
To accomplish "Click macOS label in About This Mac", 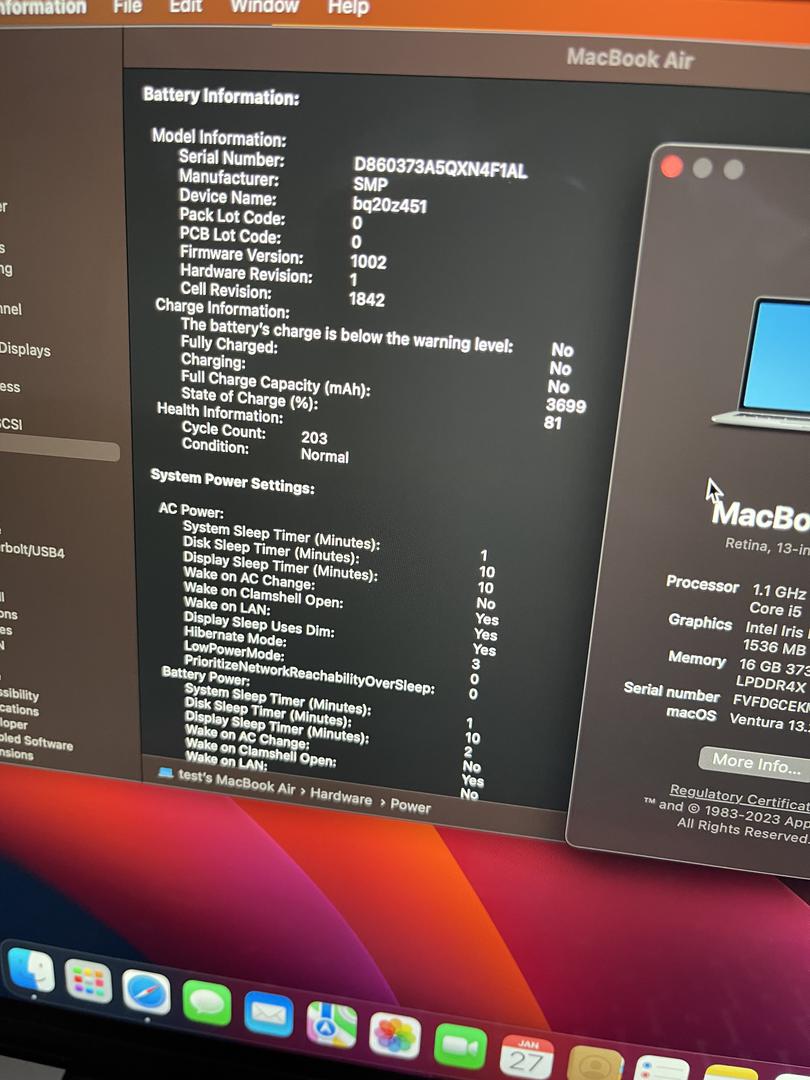I will click(x=692, y=713).
